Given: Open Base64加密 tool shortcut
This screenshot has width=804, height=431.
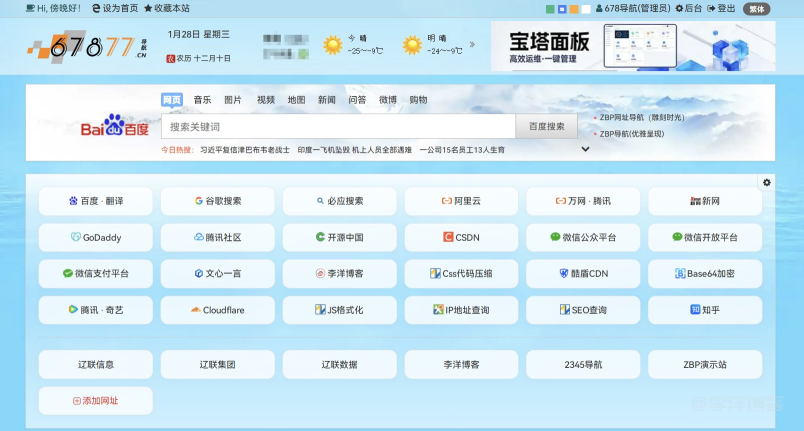Looking at the screenshot, I should 705,274.
